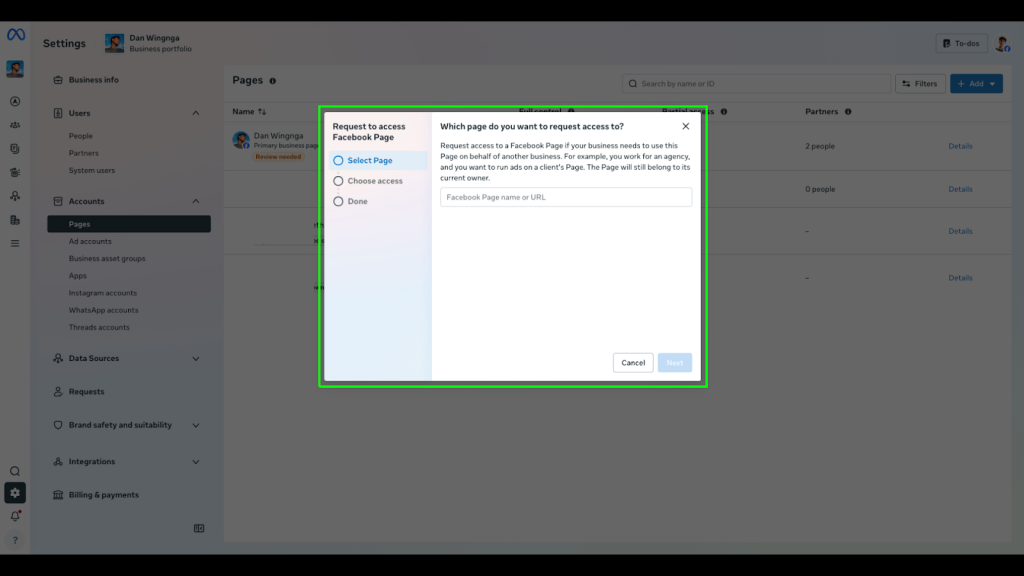
Task: Click the Meta logo in the left rail
Action: tap(16, 35)
